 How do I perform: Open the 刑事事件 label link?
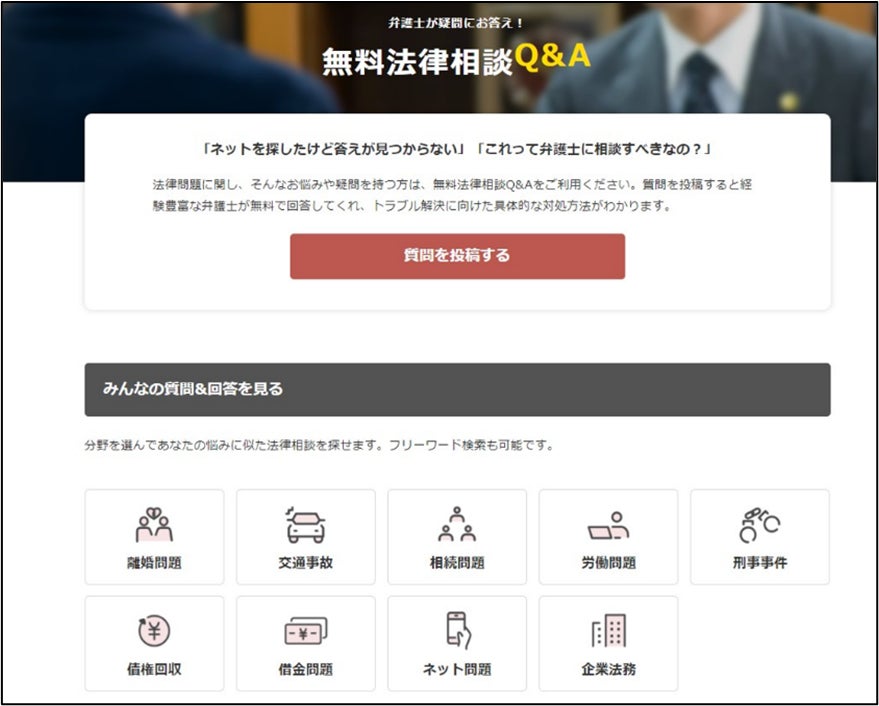[760, 563]
